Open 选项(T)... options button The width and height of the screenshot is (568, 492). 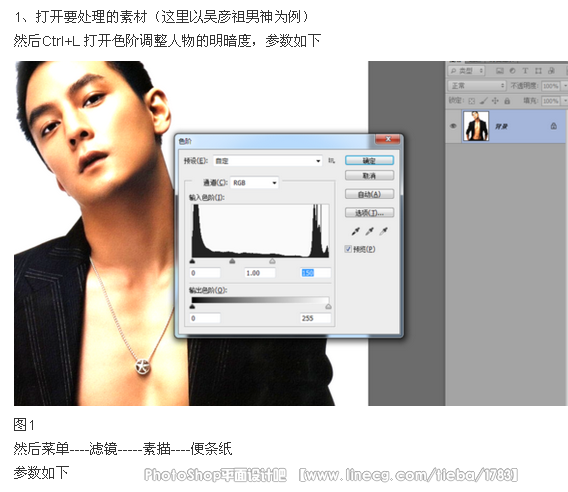(x=369, y=213)
